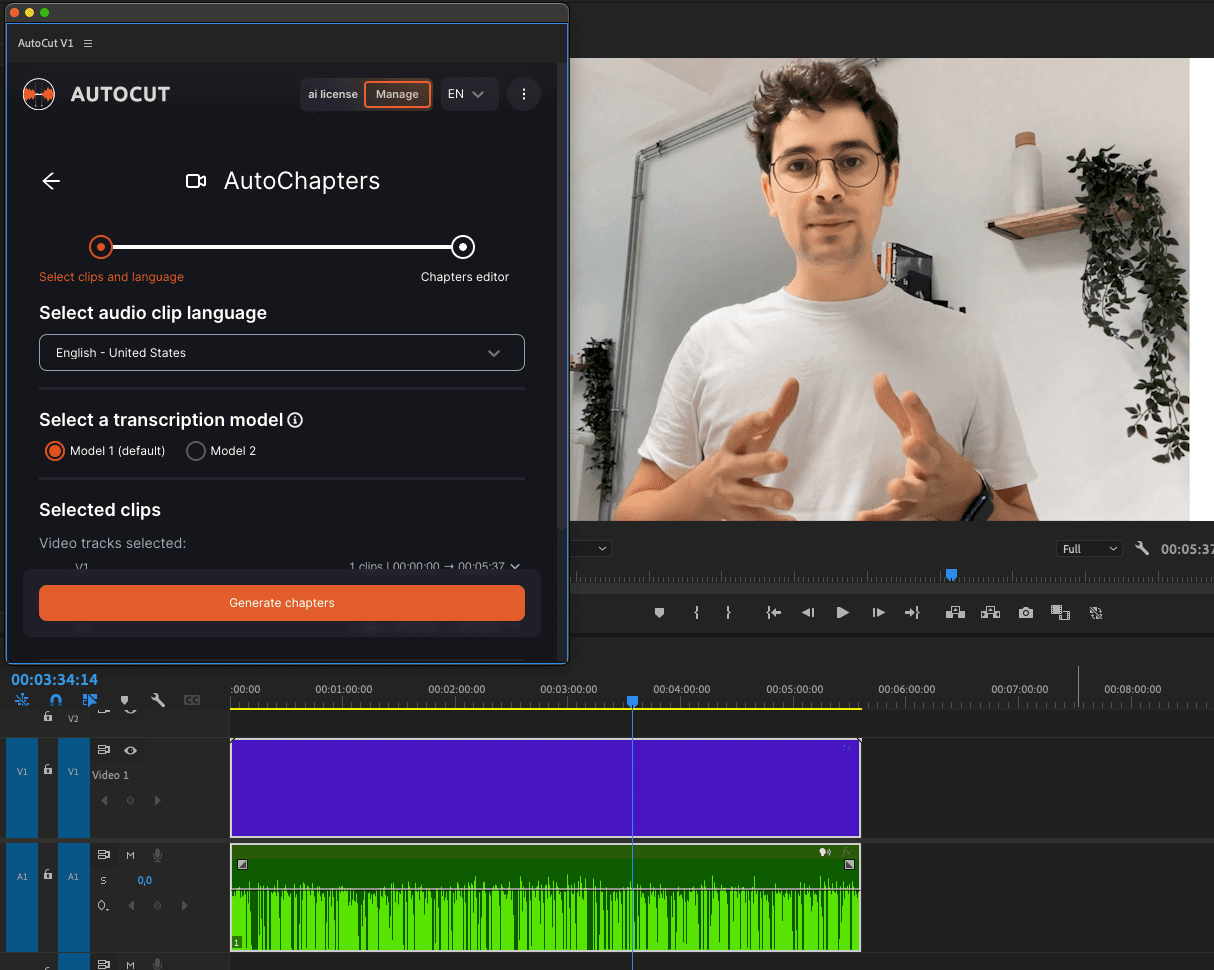1214x970 pixels.
Task: Click the ai license label
Action: tap(333, 94)
